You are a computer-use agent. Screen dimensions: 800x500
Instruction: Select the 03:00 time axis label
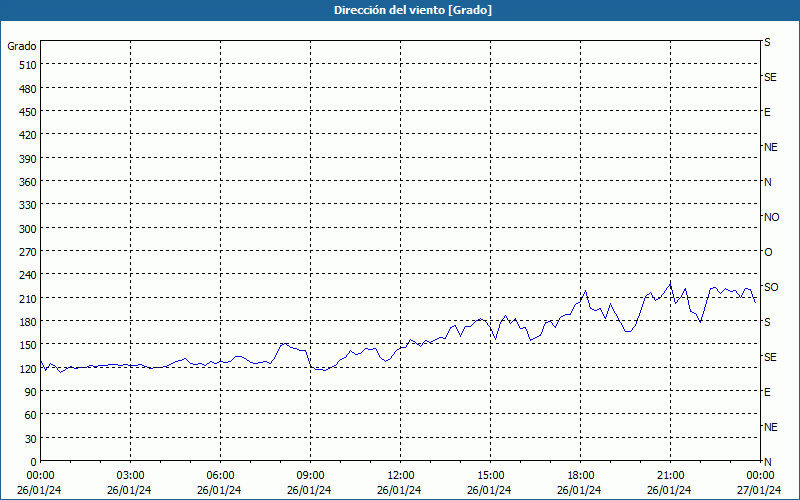point(131,476)
